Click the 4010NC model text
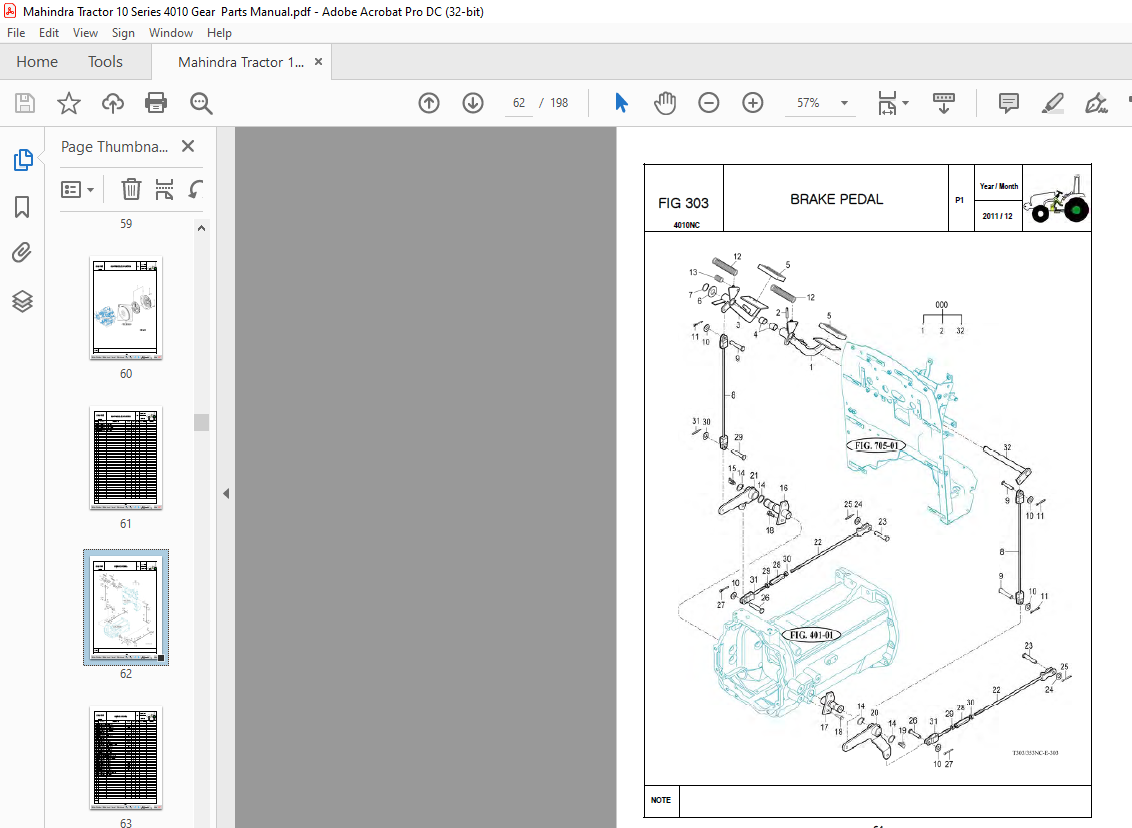 coord(687,225)
